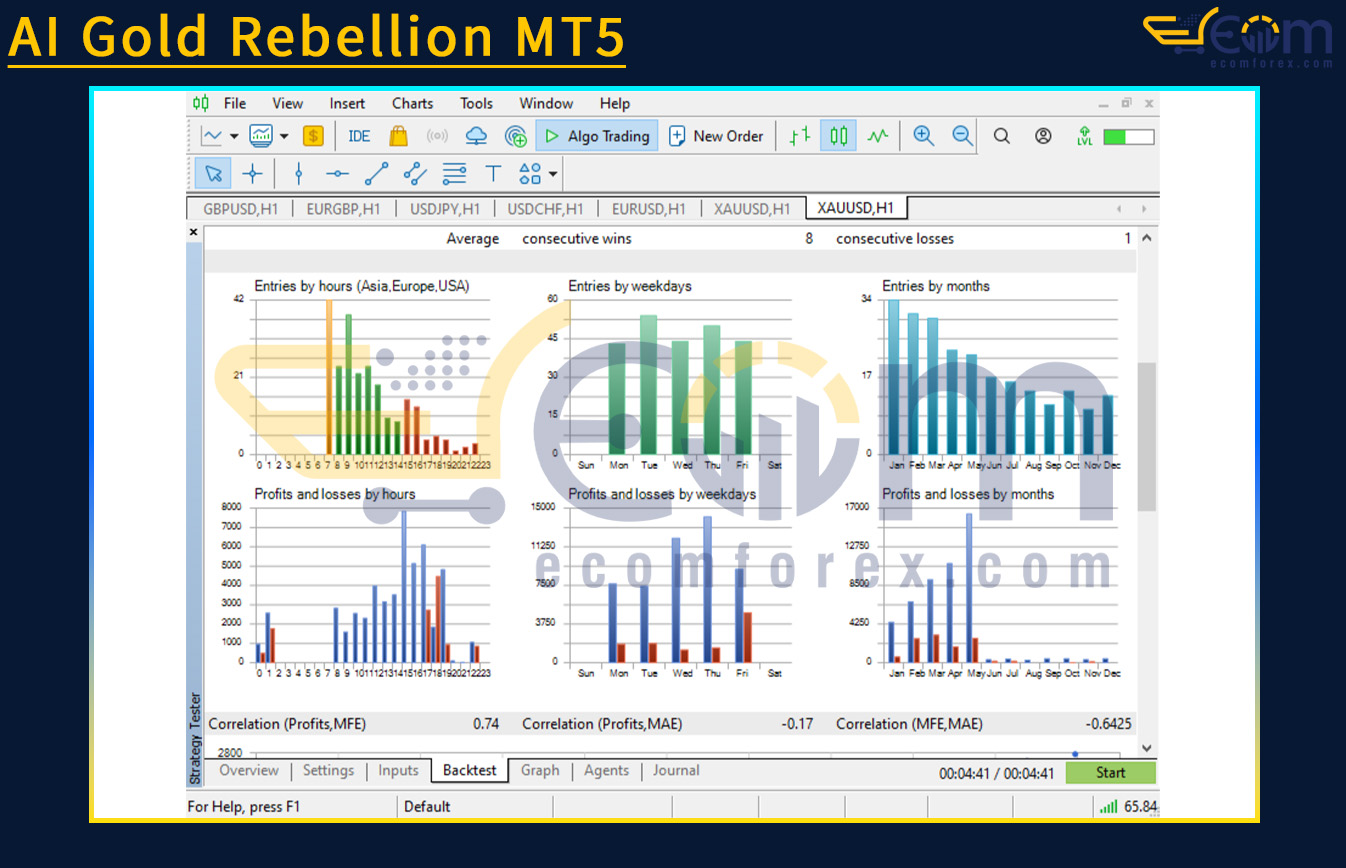Click the green connection level bar
The width and height of the screenshot is (1346, 868).
(x=1129, y=137)
